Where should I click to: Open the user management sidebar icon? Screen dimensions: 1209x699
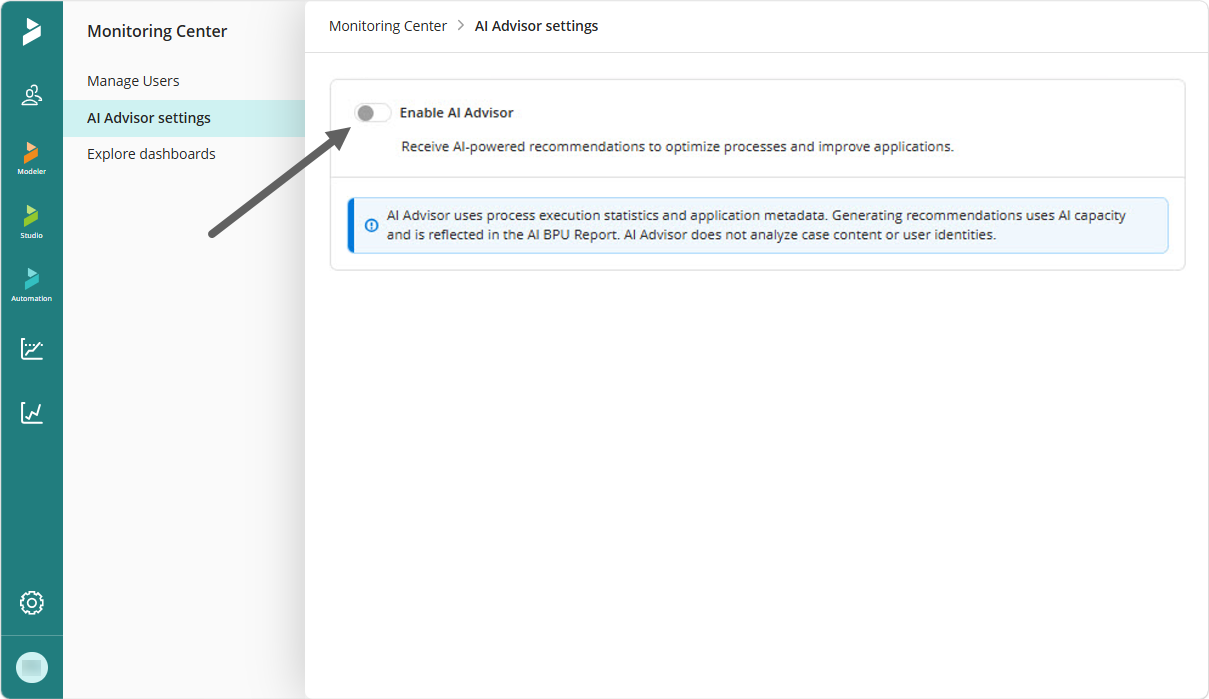(32, 95)
